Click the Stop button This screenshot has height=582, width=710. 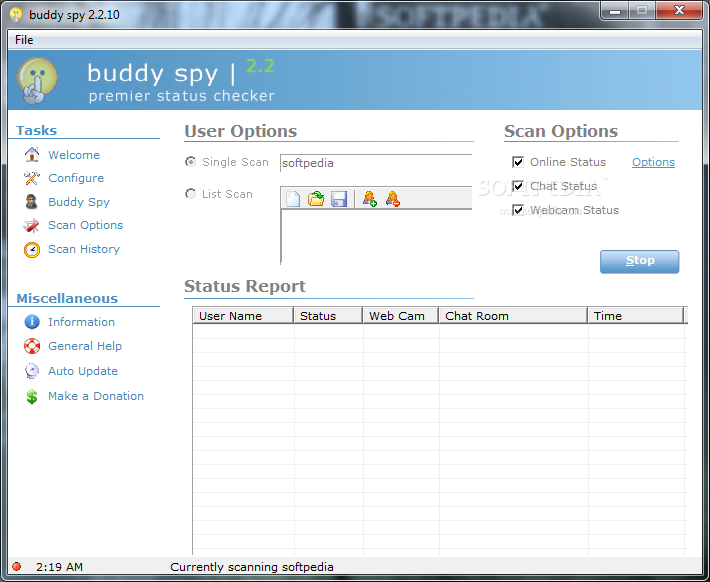pos(639,261)
